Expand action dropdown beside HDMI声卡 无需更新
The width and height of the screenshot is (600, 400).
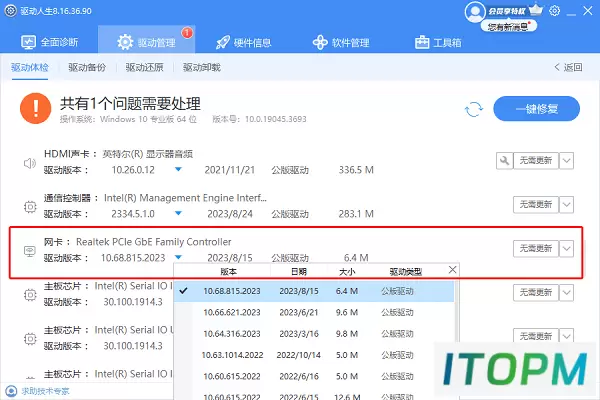(x=566, y=160)
